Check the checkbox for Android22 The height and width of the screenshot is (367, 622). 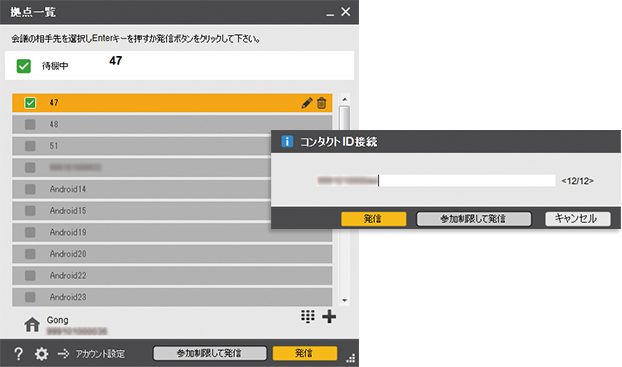tap(30, 275)
